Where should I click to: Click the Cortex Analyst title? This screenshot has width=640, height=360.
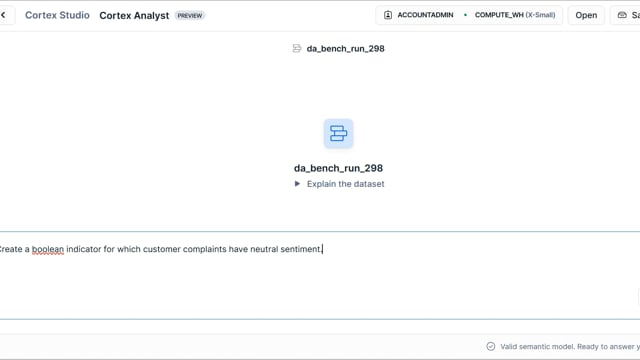click(134, 16)
